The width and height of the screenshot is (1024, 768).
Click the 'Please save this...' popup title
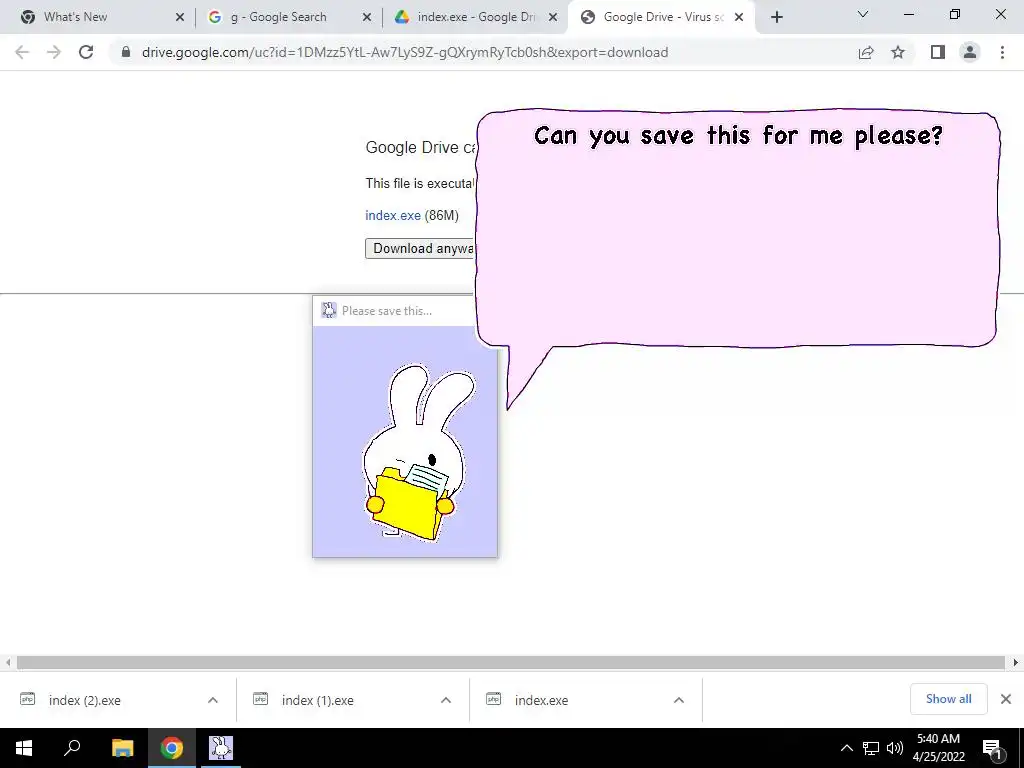click(387, 311)
